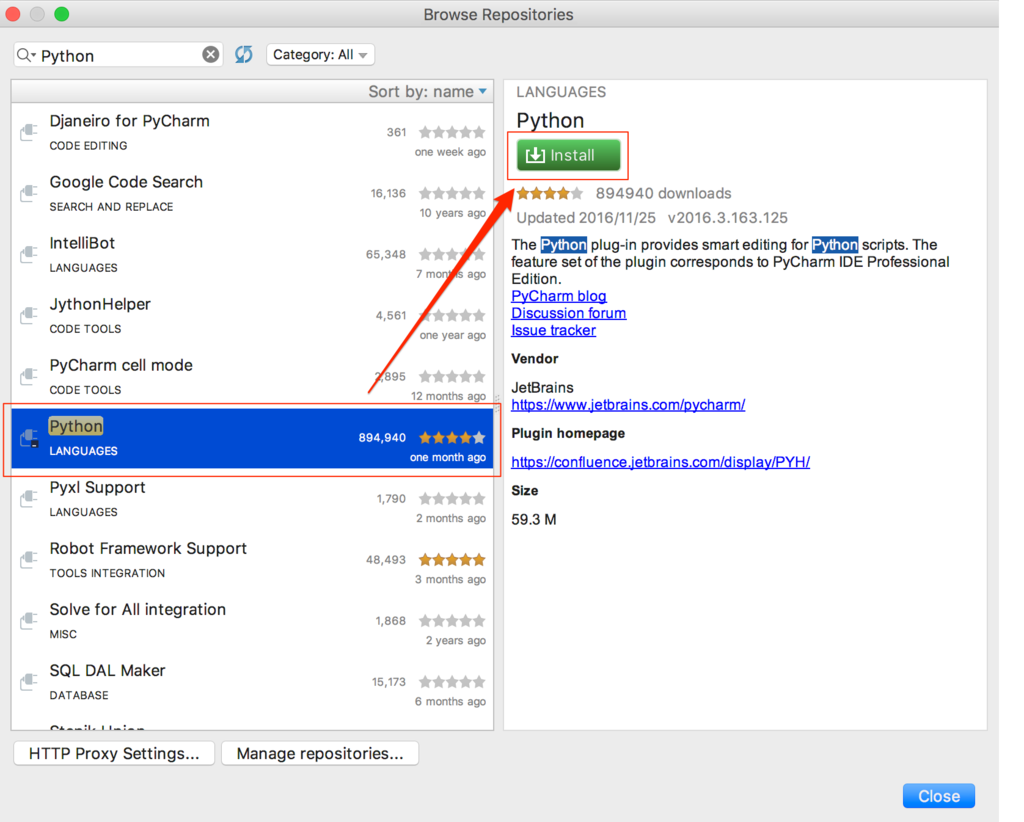Click the 65,348 download count
The width and height of the screenshot is (1024, 822).
pyautogui.click(x=385, y=254)
